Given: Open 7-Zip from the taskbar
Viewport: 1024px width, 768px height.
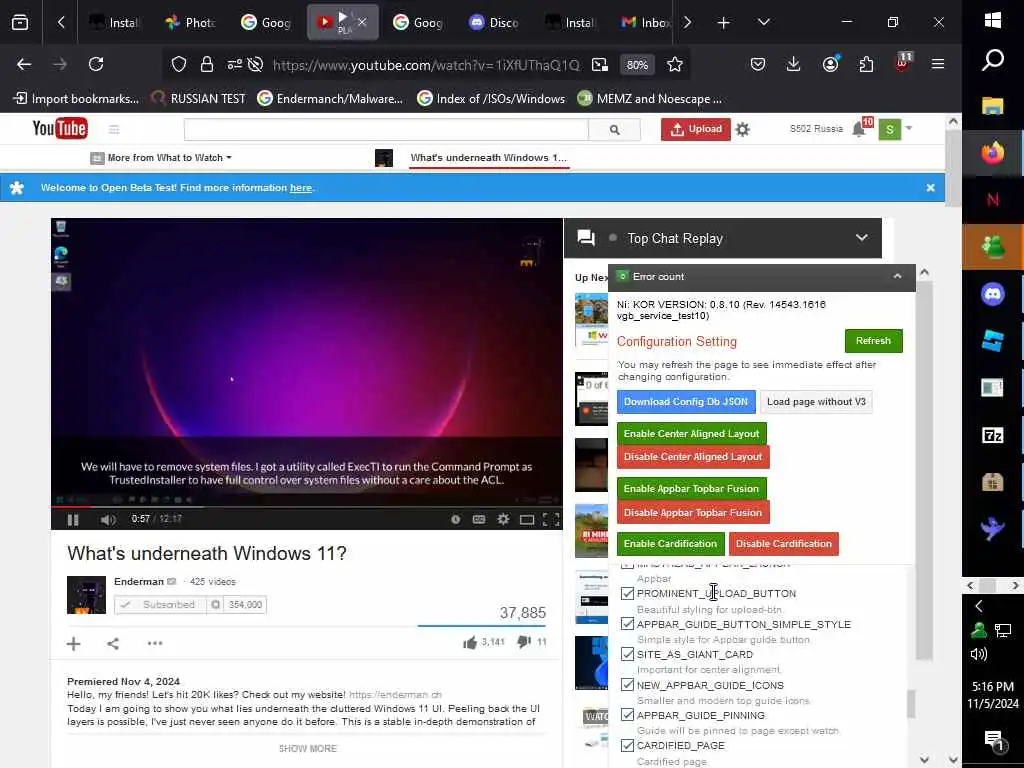Looking at the screenshot, I should tap(993, 435).
